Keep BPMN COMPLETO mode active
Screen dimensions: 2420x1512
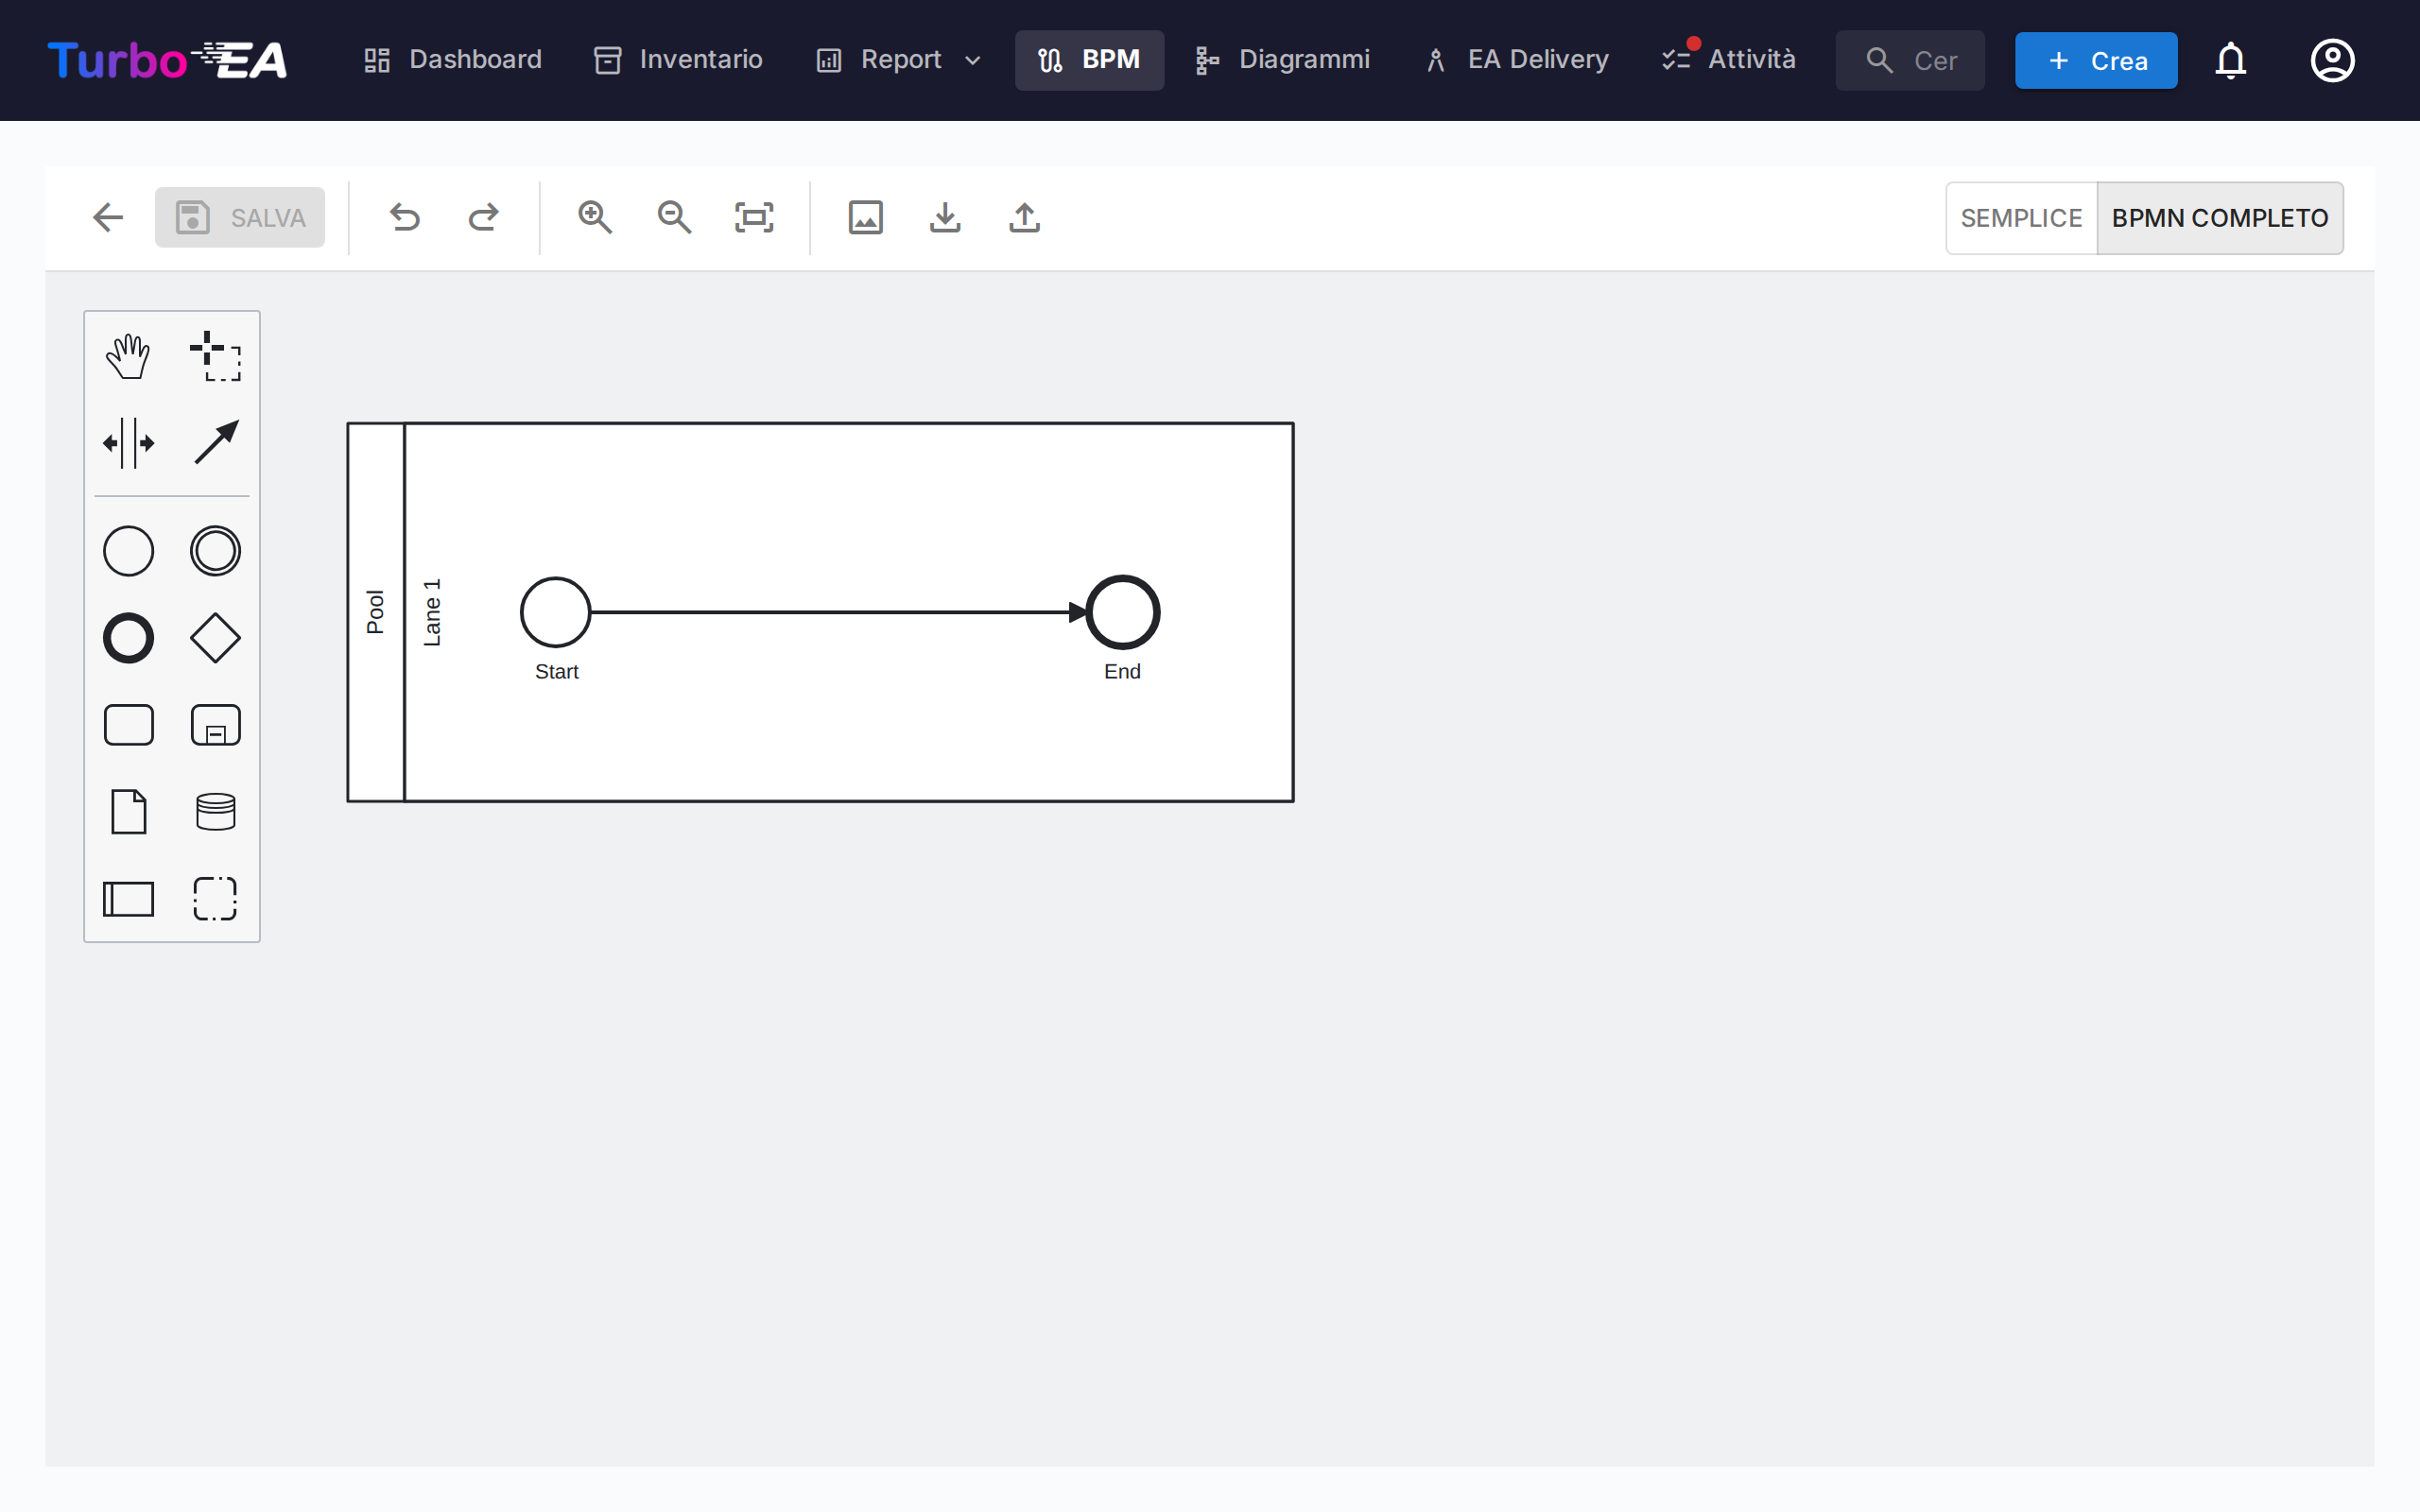point(2221,217)
